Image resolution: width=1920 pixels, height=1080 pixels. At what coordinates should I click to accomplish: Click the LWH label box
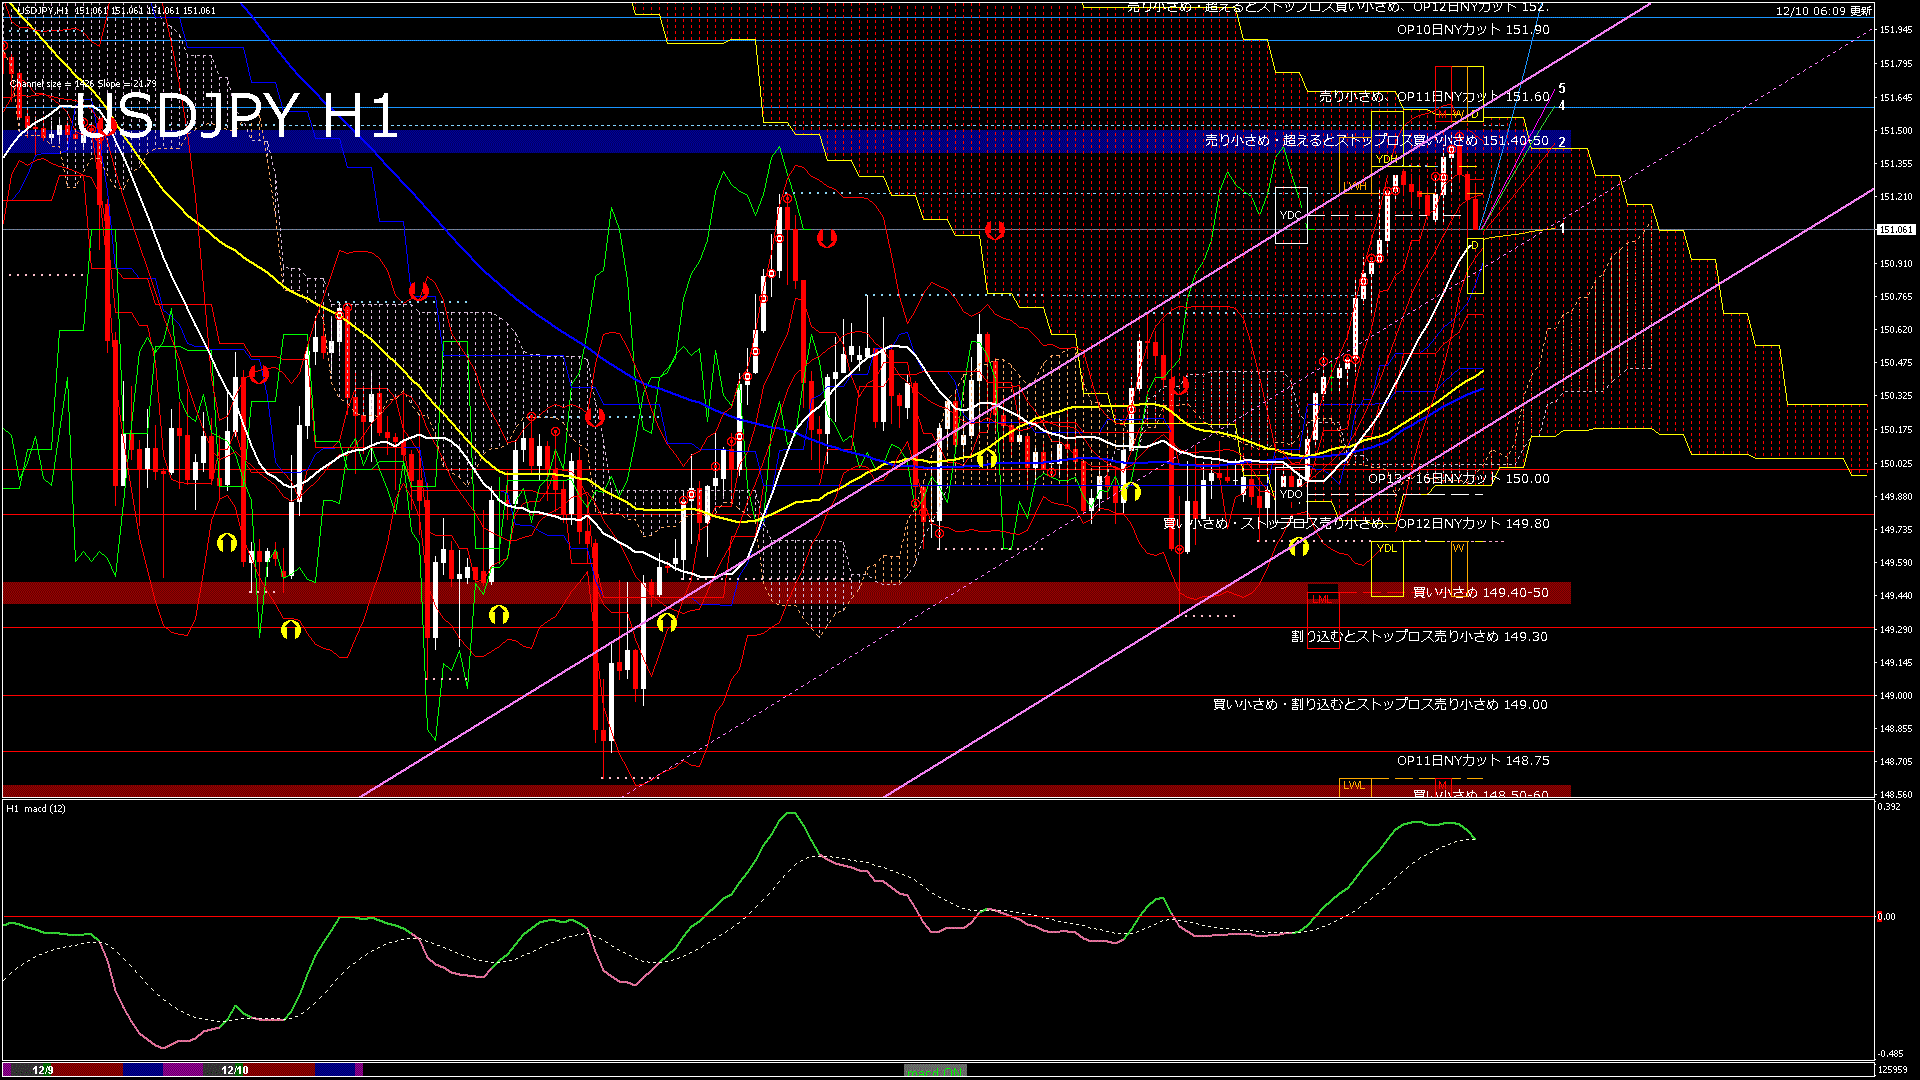pos(1355,187)
